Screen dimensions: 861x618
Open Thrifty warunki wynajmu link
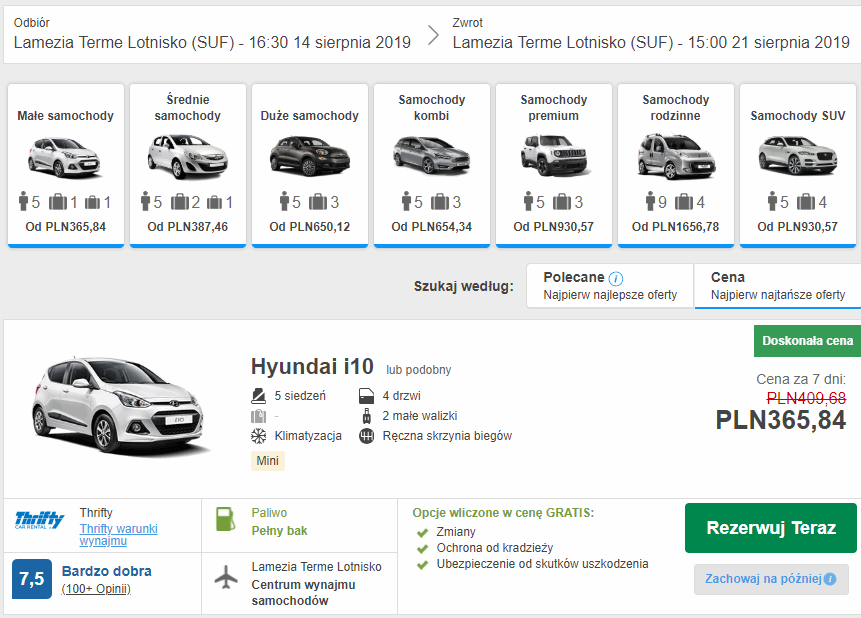pyautogui.click(x=118, y=535)
